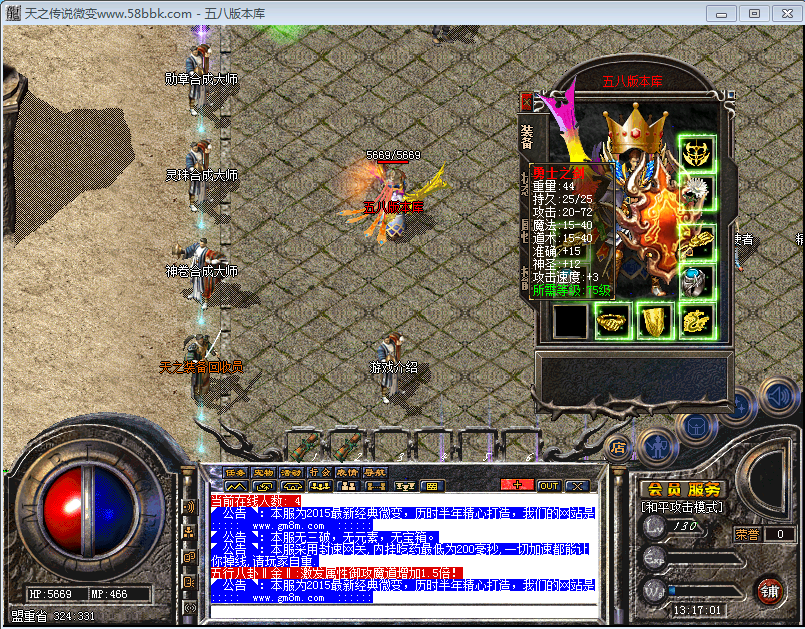The image size is (805, 629).
Task: Open the 会员服务 member service button
Action: pos(683,489)
